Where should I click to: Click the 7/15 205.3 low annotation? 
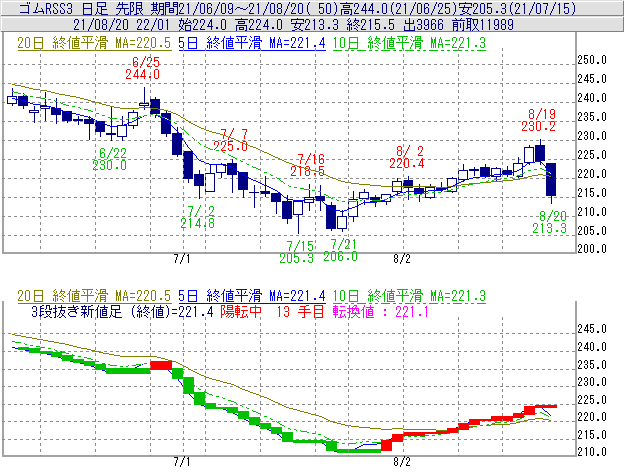296,252
